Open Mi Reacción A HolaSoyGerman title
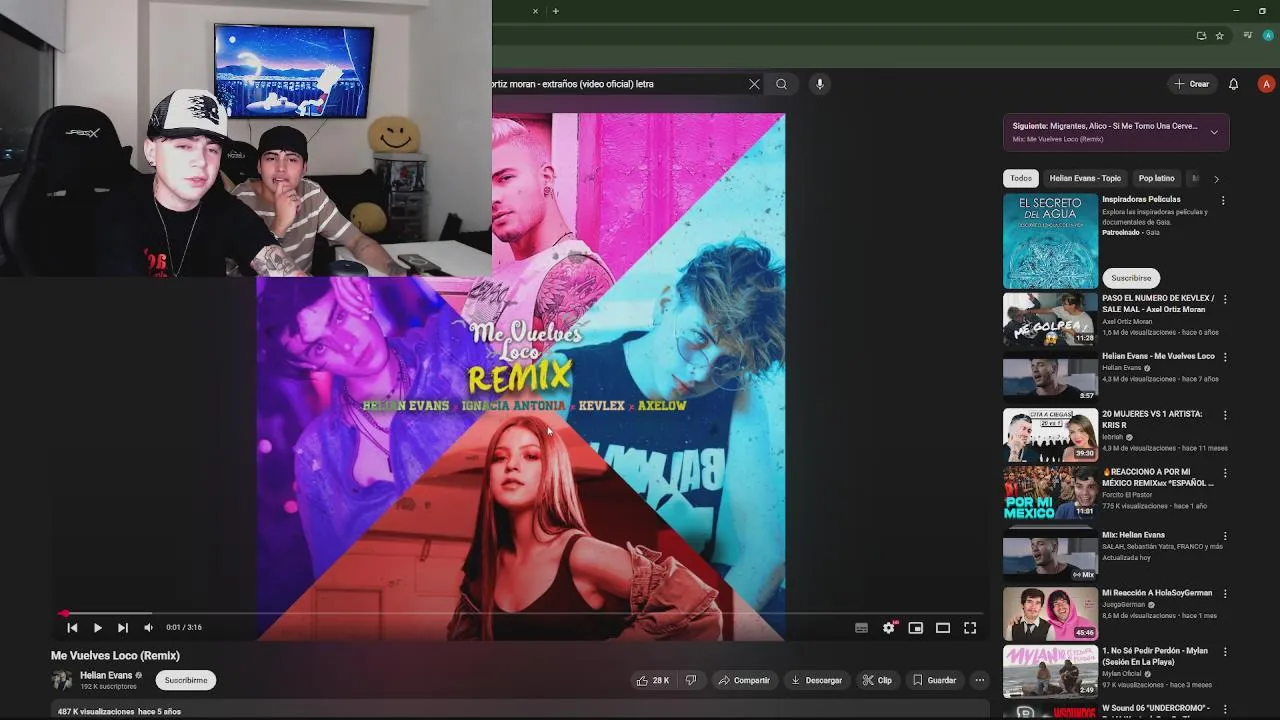 1157,593
